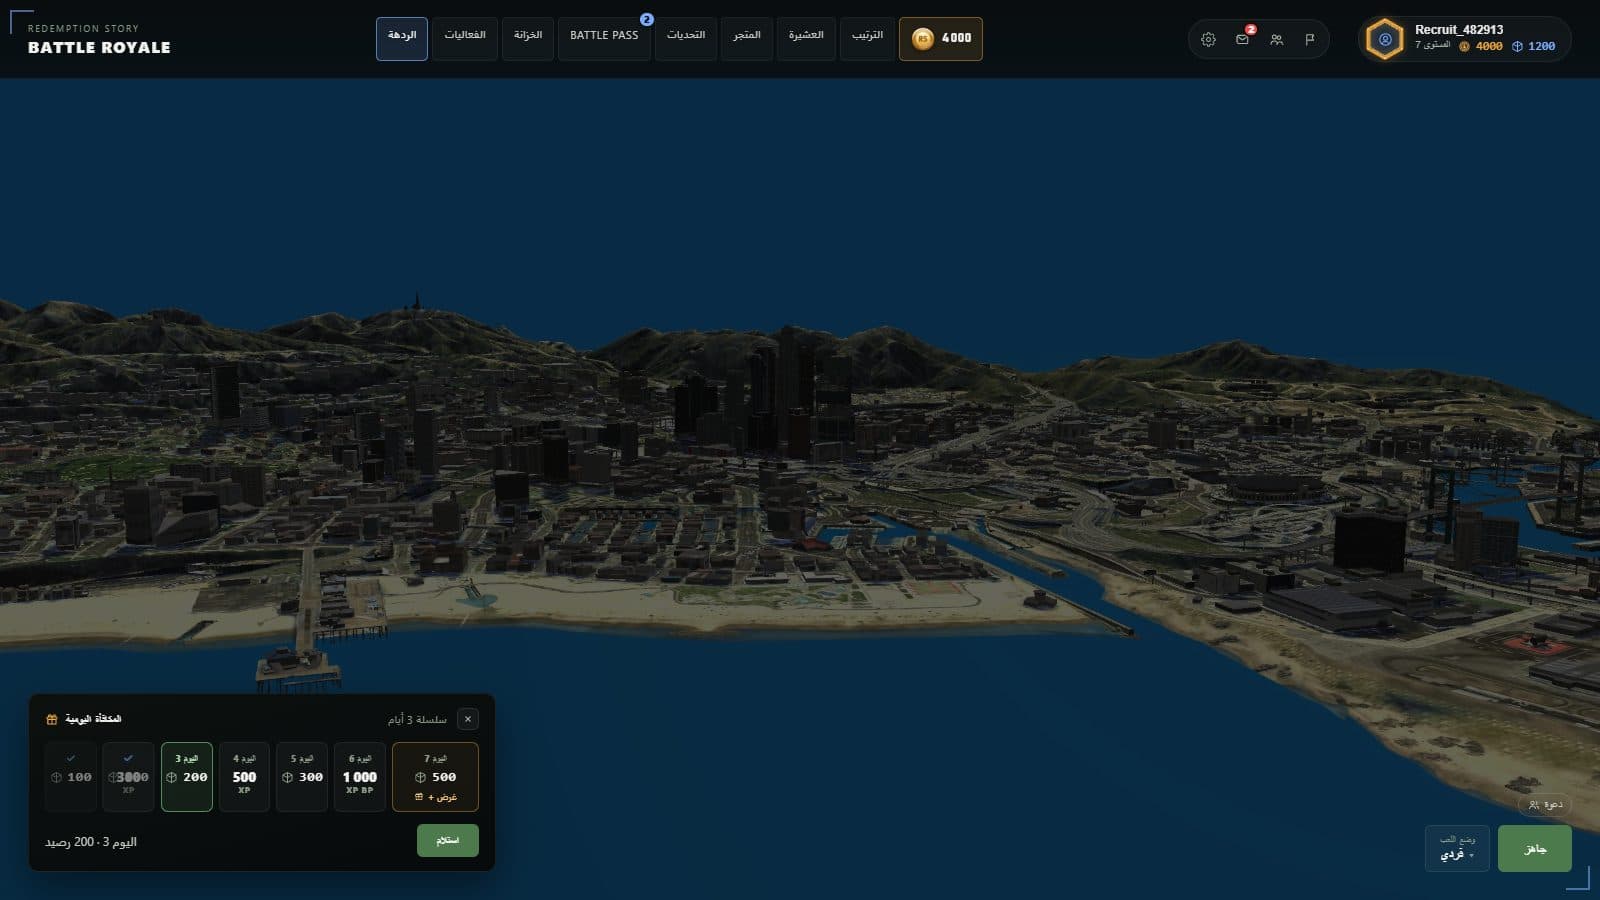This screenshot has height=900, width=1600.
Task: Select day 5 reward card 300
Action: point(302,777)
